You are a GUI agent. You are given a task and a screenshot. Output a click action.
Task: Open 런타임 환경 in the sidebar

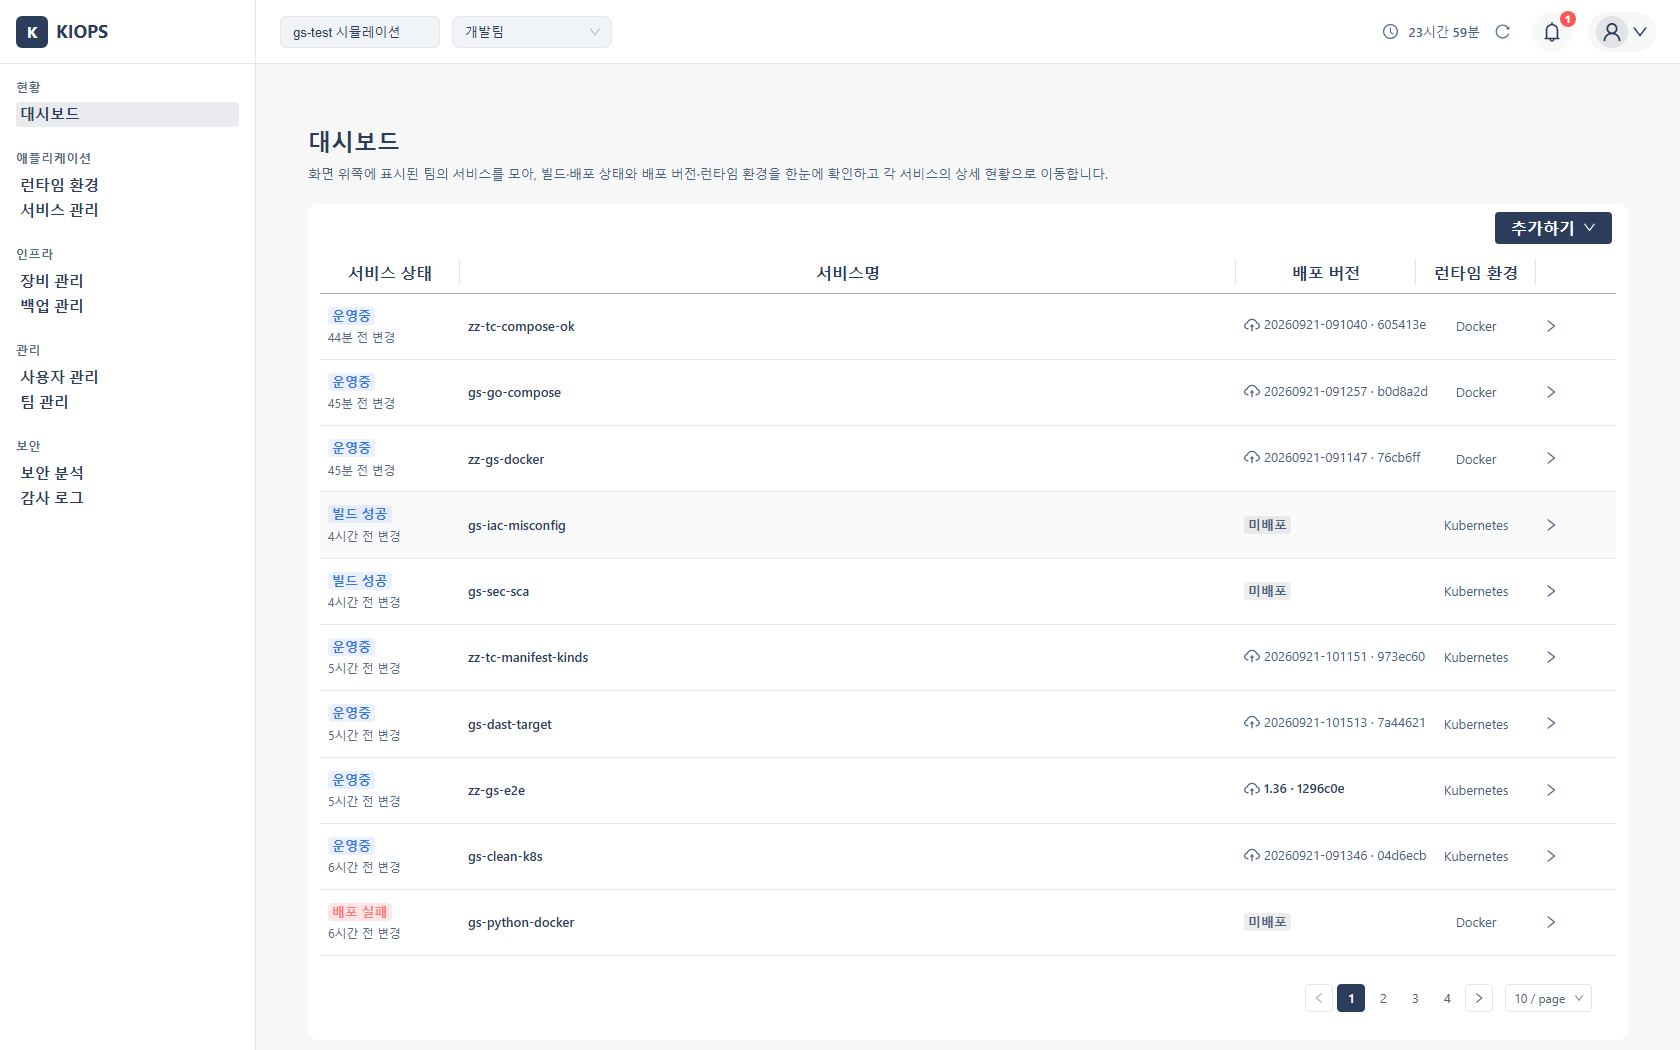60,185
